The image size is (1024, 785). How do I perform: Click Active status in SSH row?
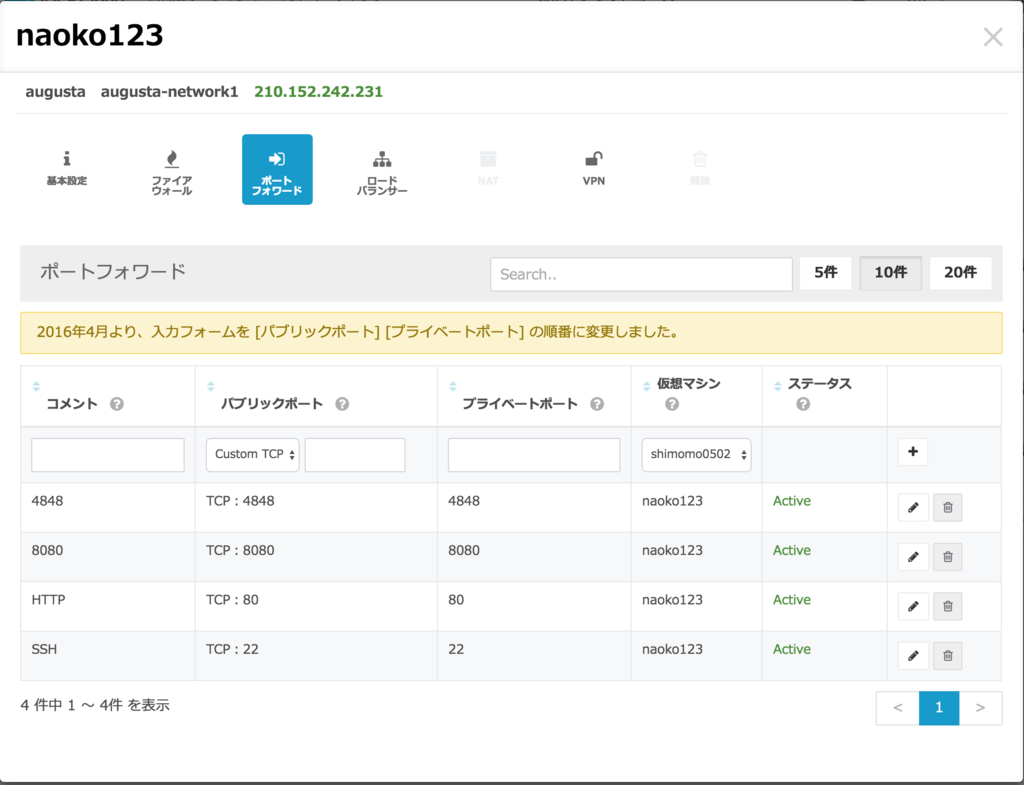(x=792, y=649)
